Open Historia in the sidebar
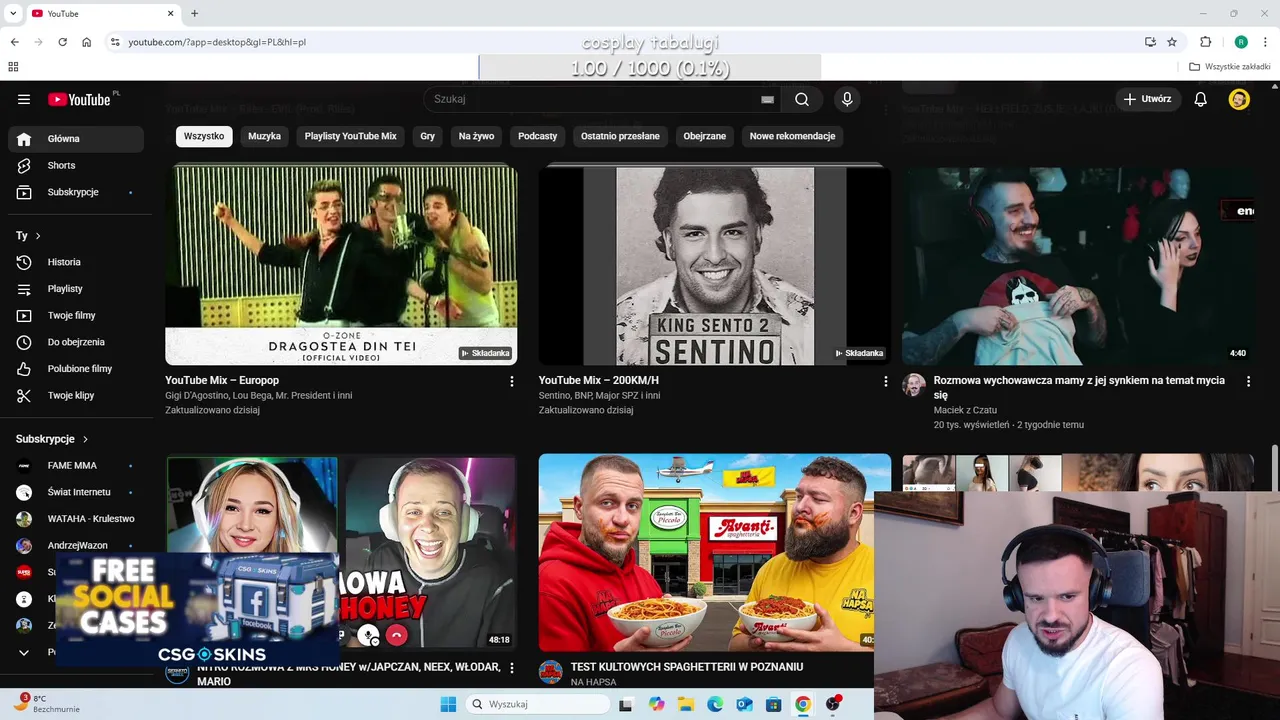Image resolution: width=1280 pixels, height=720 pixels. coord(76,262)
